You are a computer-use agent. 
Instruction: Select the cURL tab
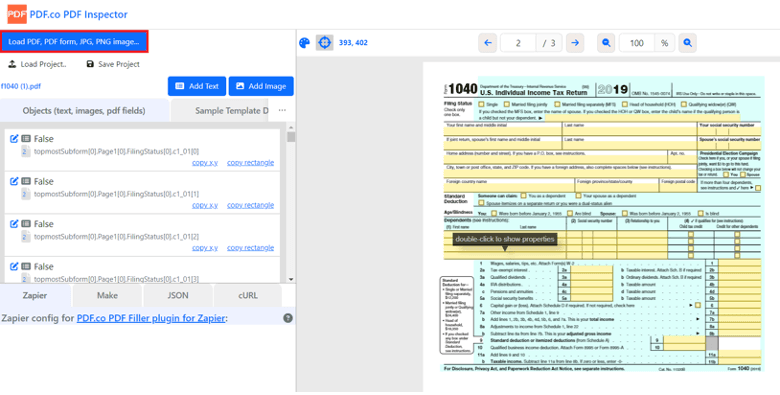click(x=248, y=296)
